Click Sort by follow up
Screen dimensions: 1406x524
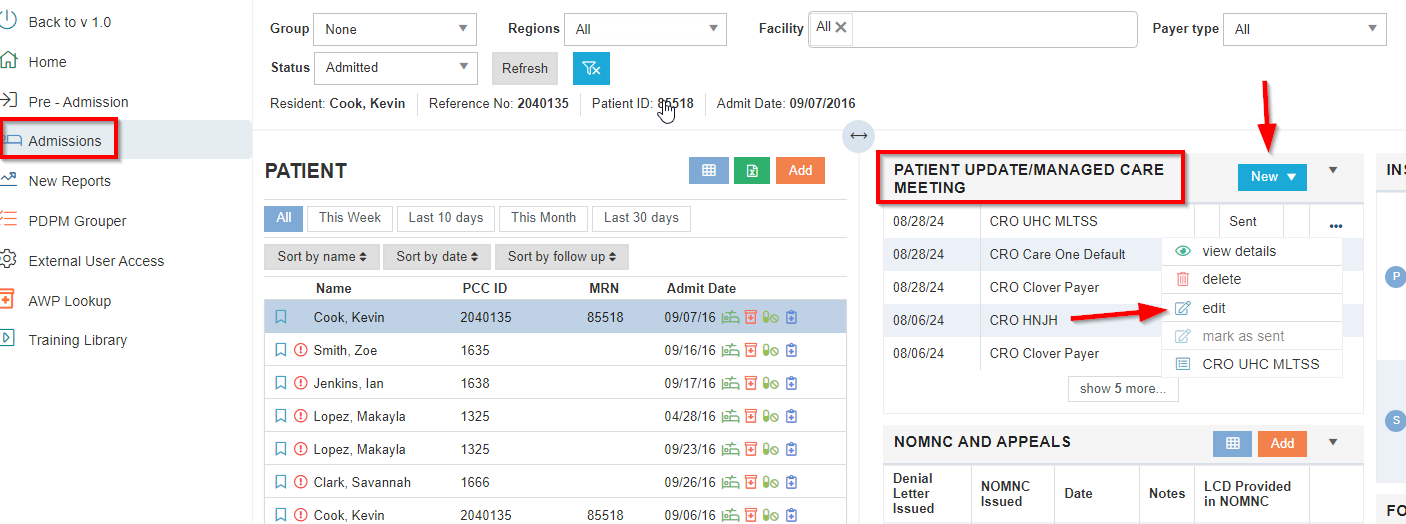[562, 257]
